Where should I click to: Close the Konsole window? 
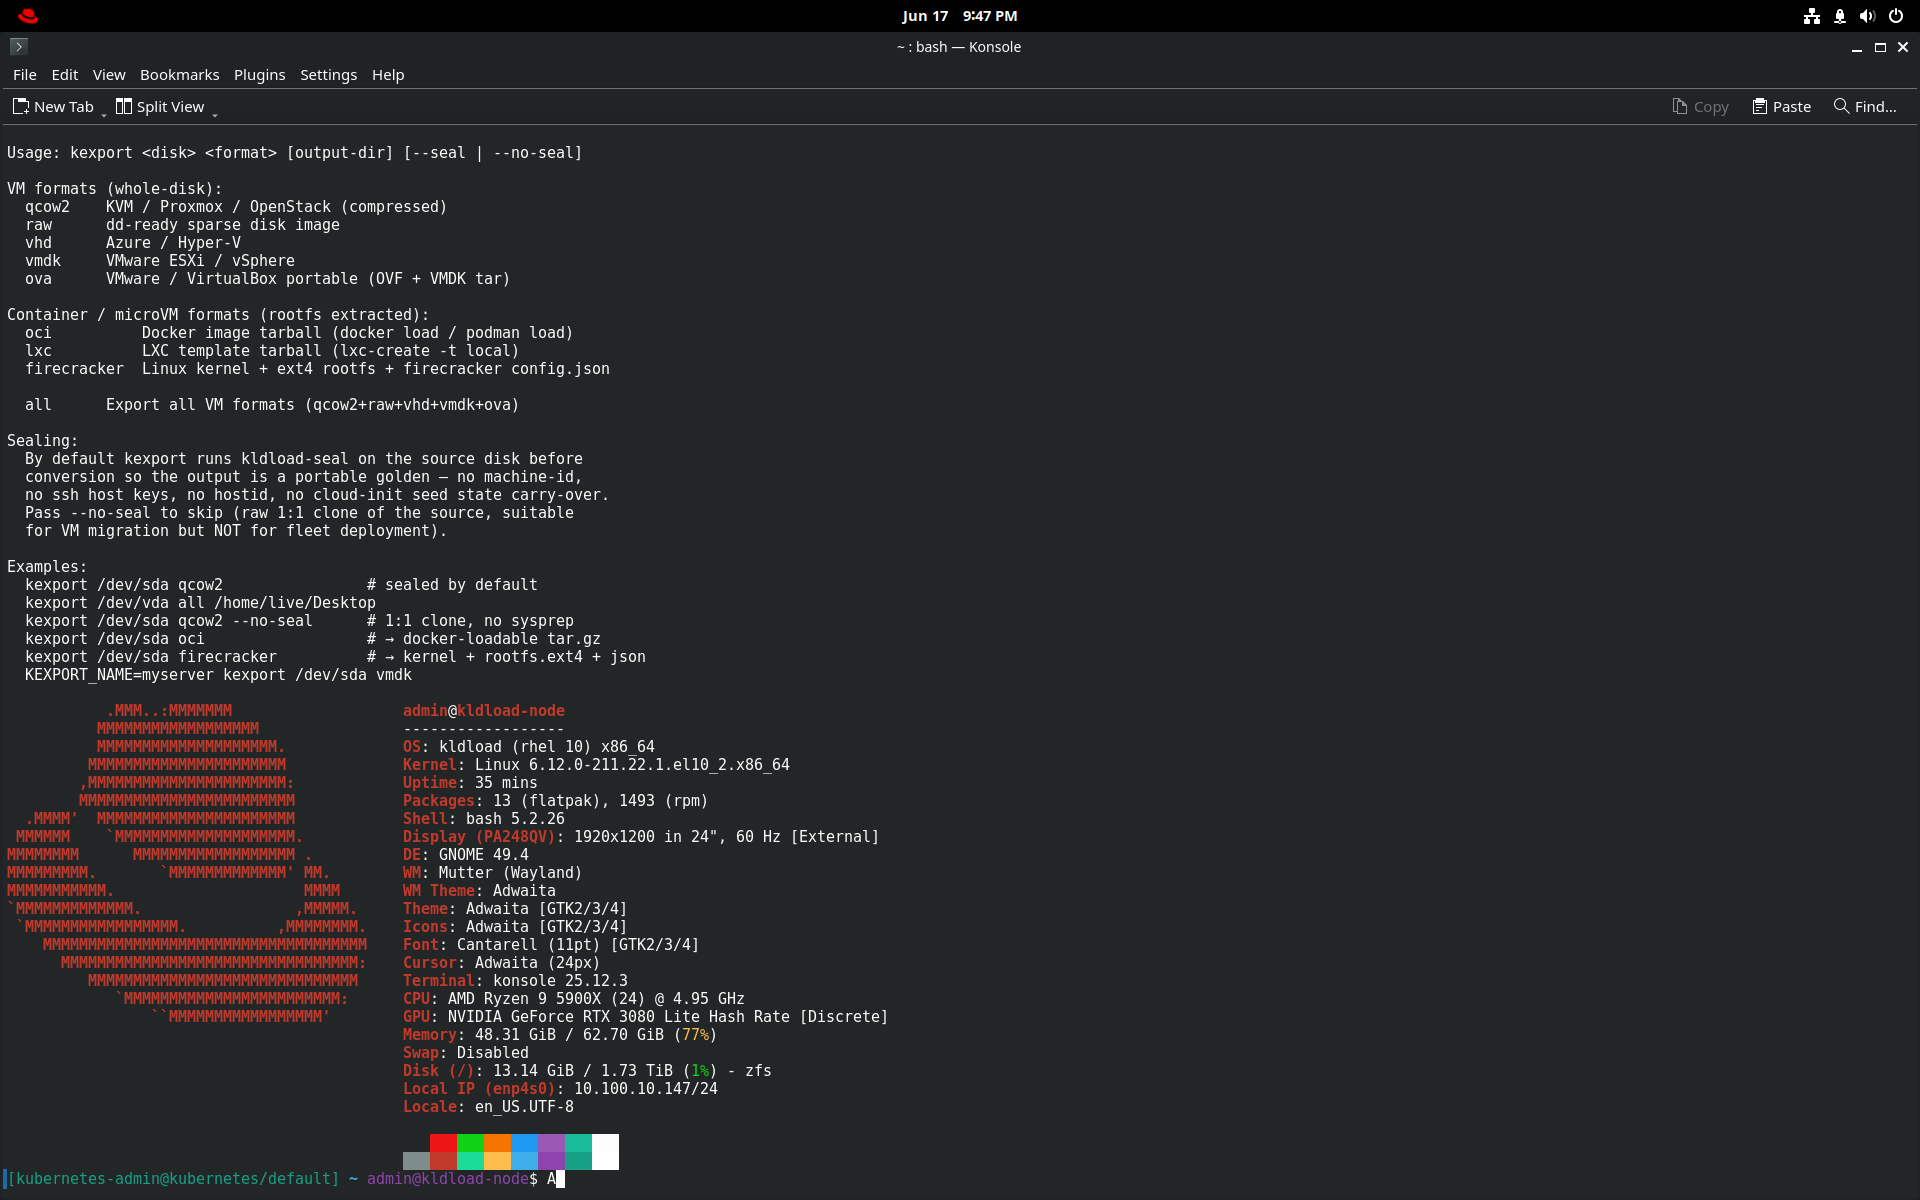pyautogui.click(x=1903, y=47)
